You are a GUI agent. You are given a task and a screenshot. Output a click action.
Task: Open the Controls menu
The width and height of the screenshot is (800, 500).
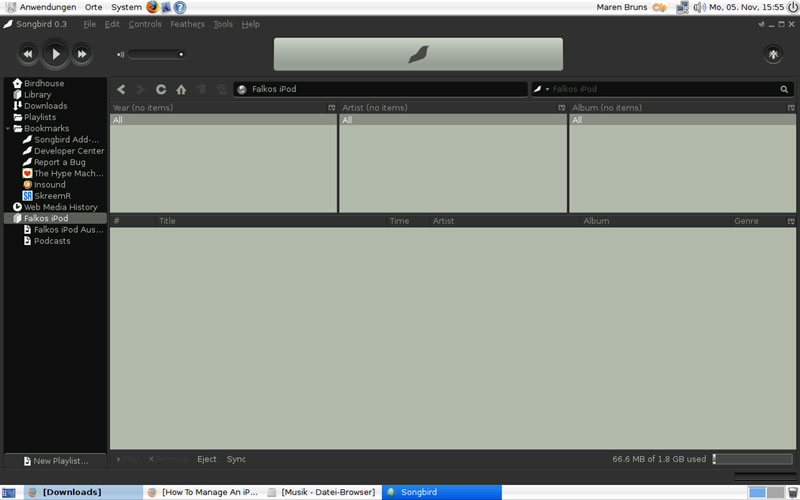[145, 24]
